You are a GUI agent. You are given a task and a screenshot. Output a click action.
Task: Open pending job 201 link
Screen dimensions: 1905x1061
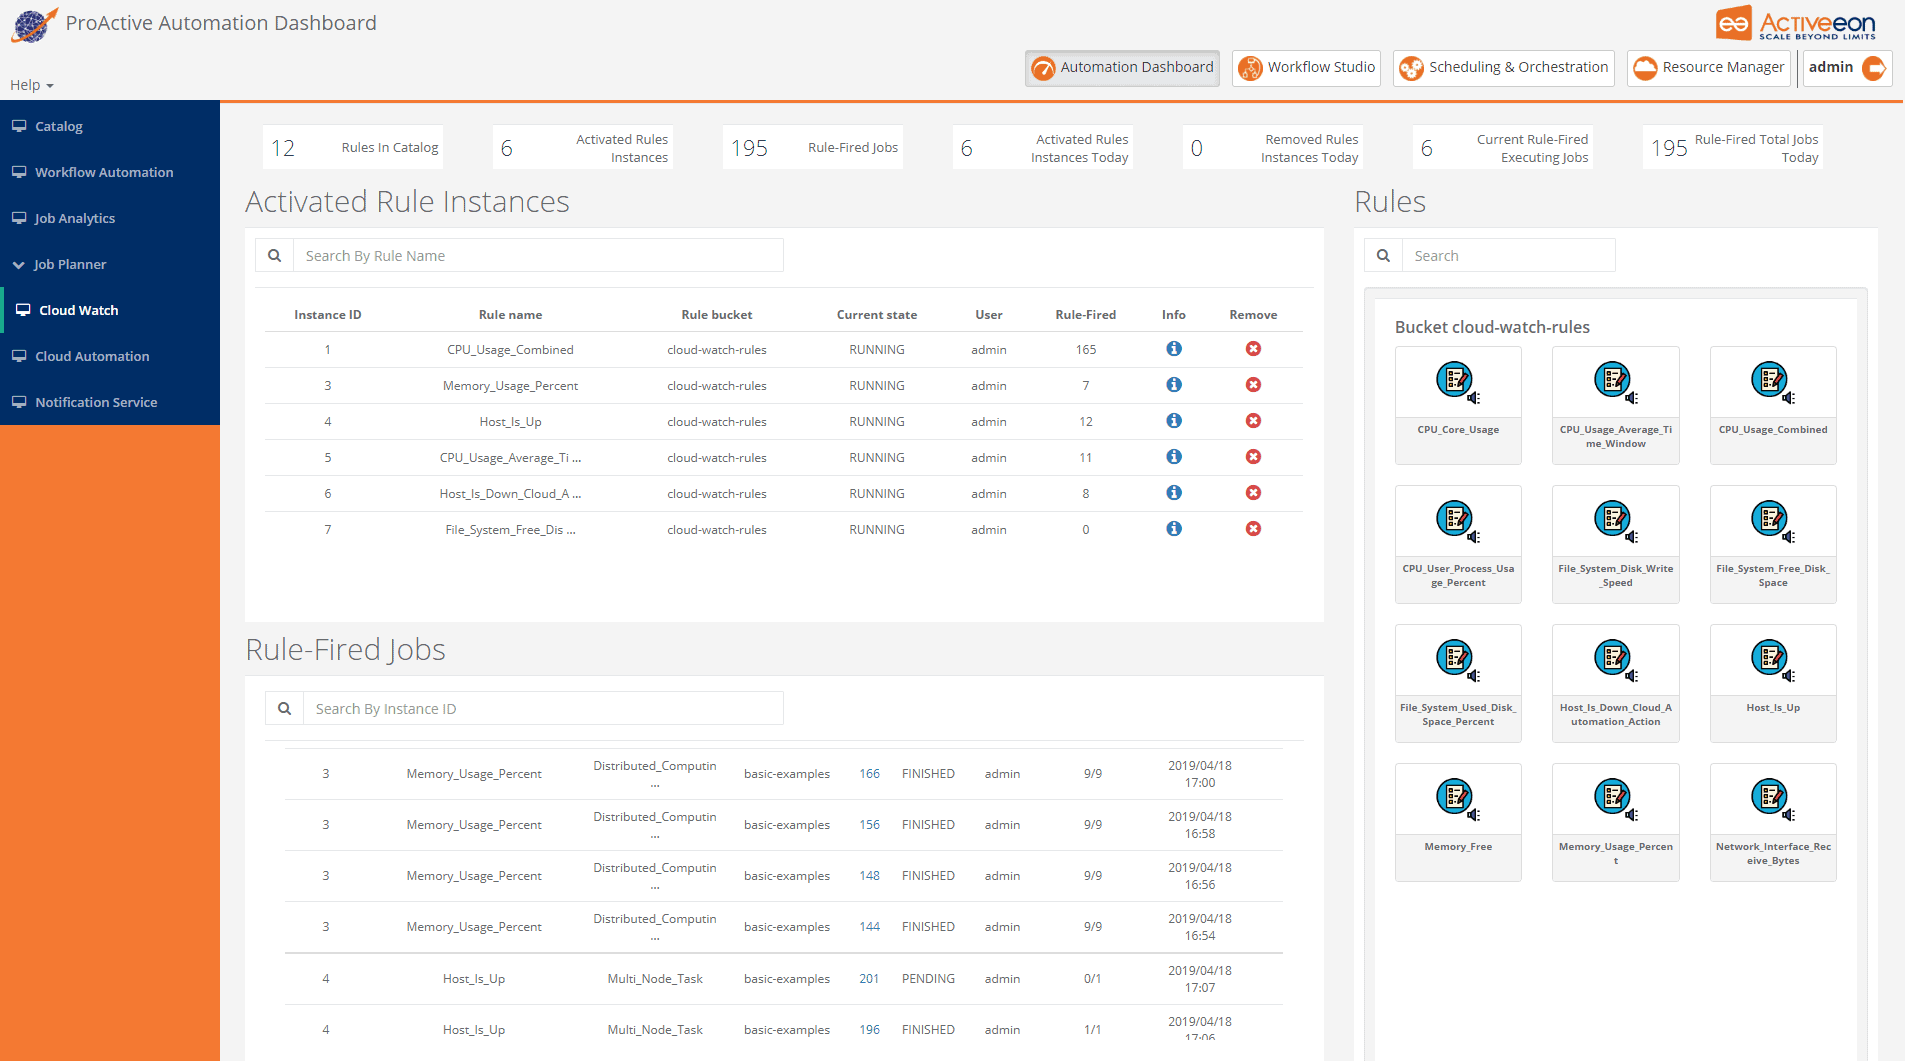point(869,979)
